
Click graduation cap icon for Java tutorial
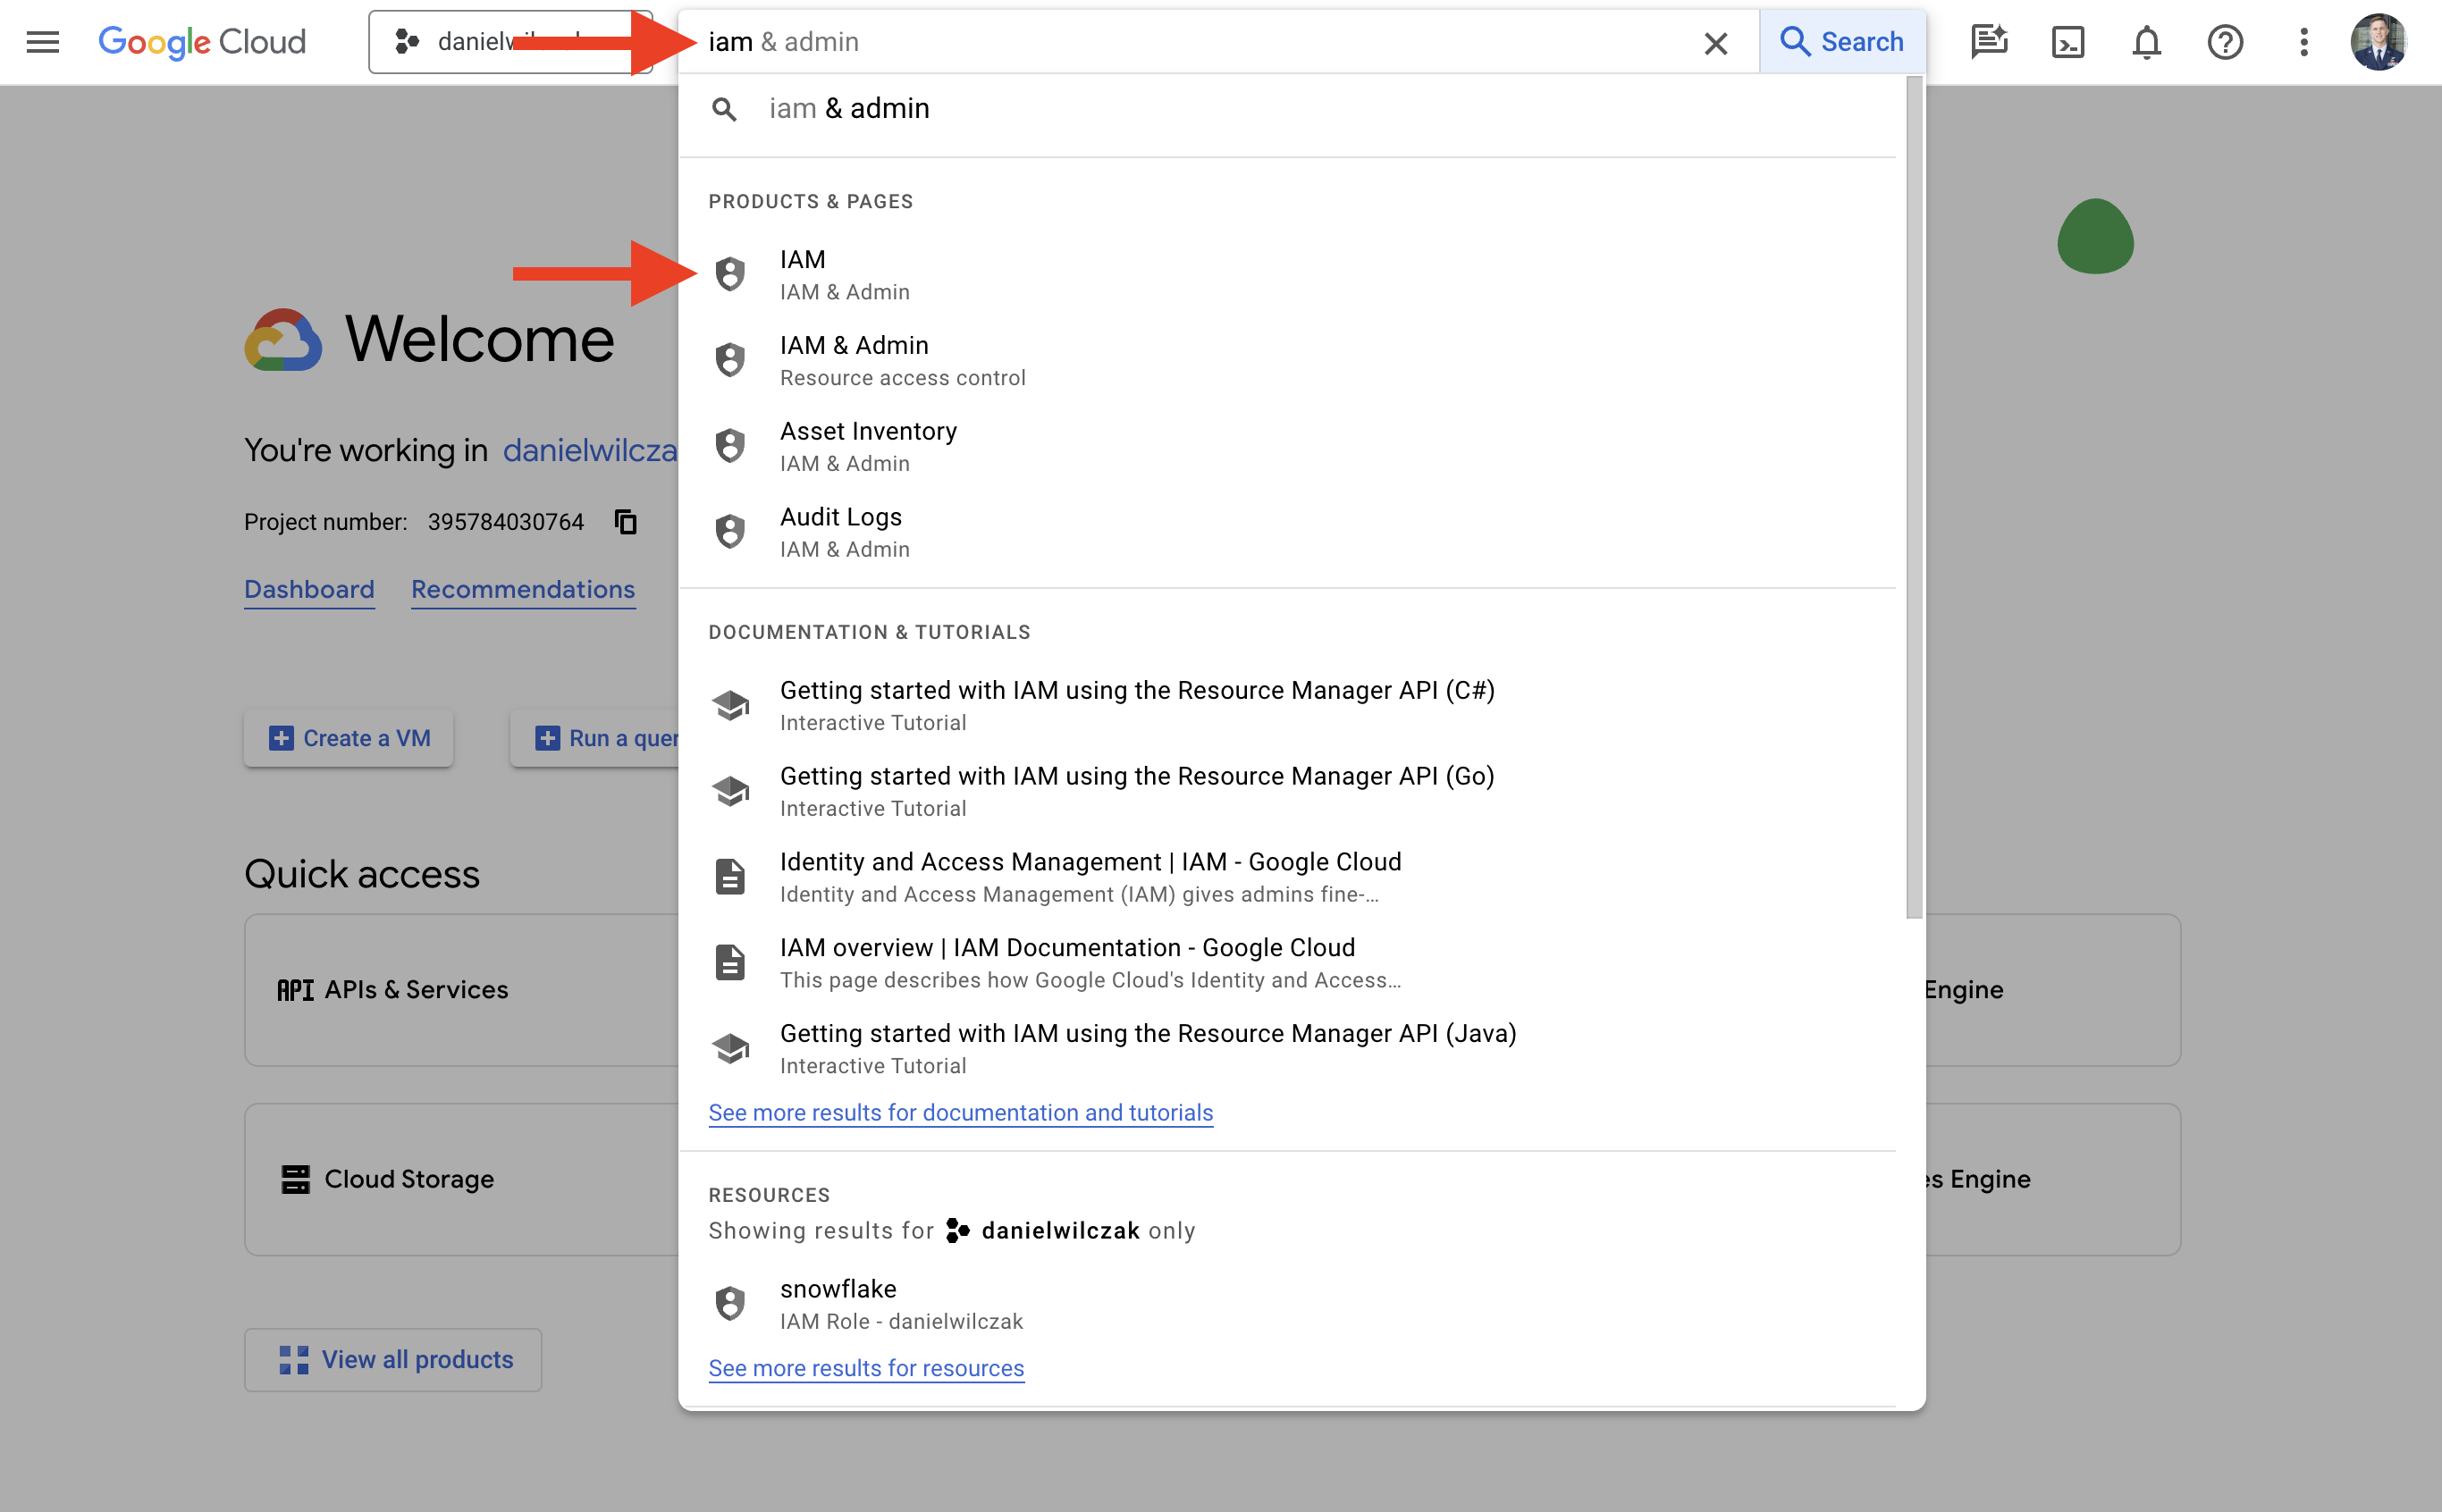tap(730, 1049)
